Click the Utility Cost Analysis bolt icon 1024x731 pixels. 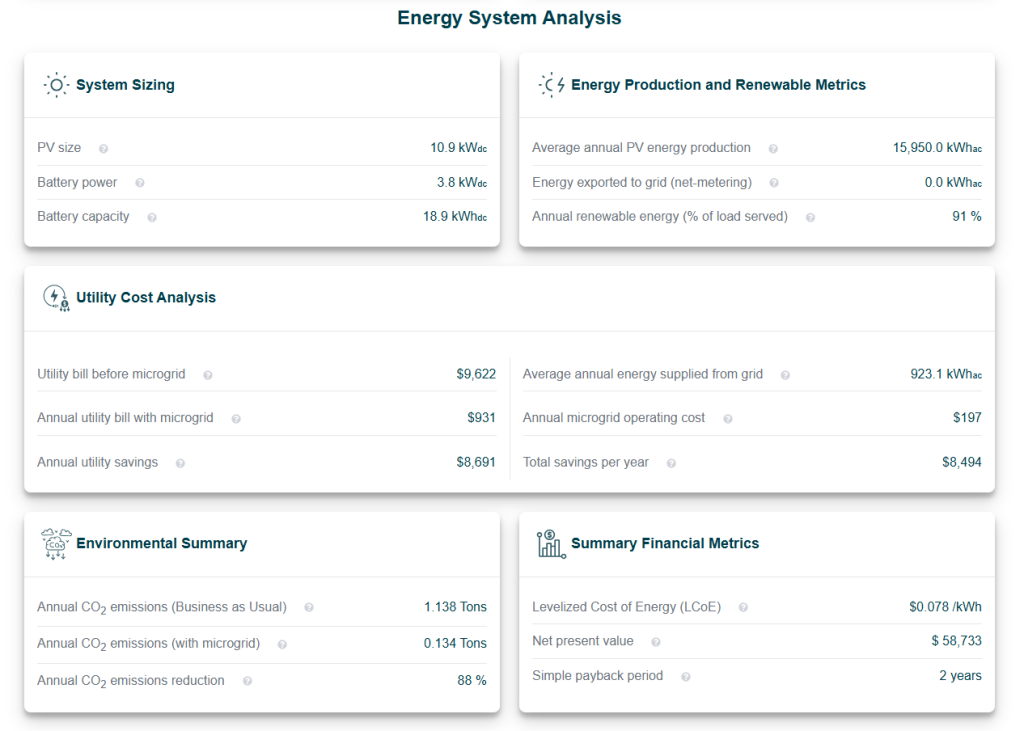pos(56,298)
